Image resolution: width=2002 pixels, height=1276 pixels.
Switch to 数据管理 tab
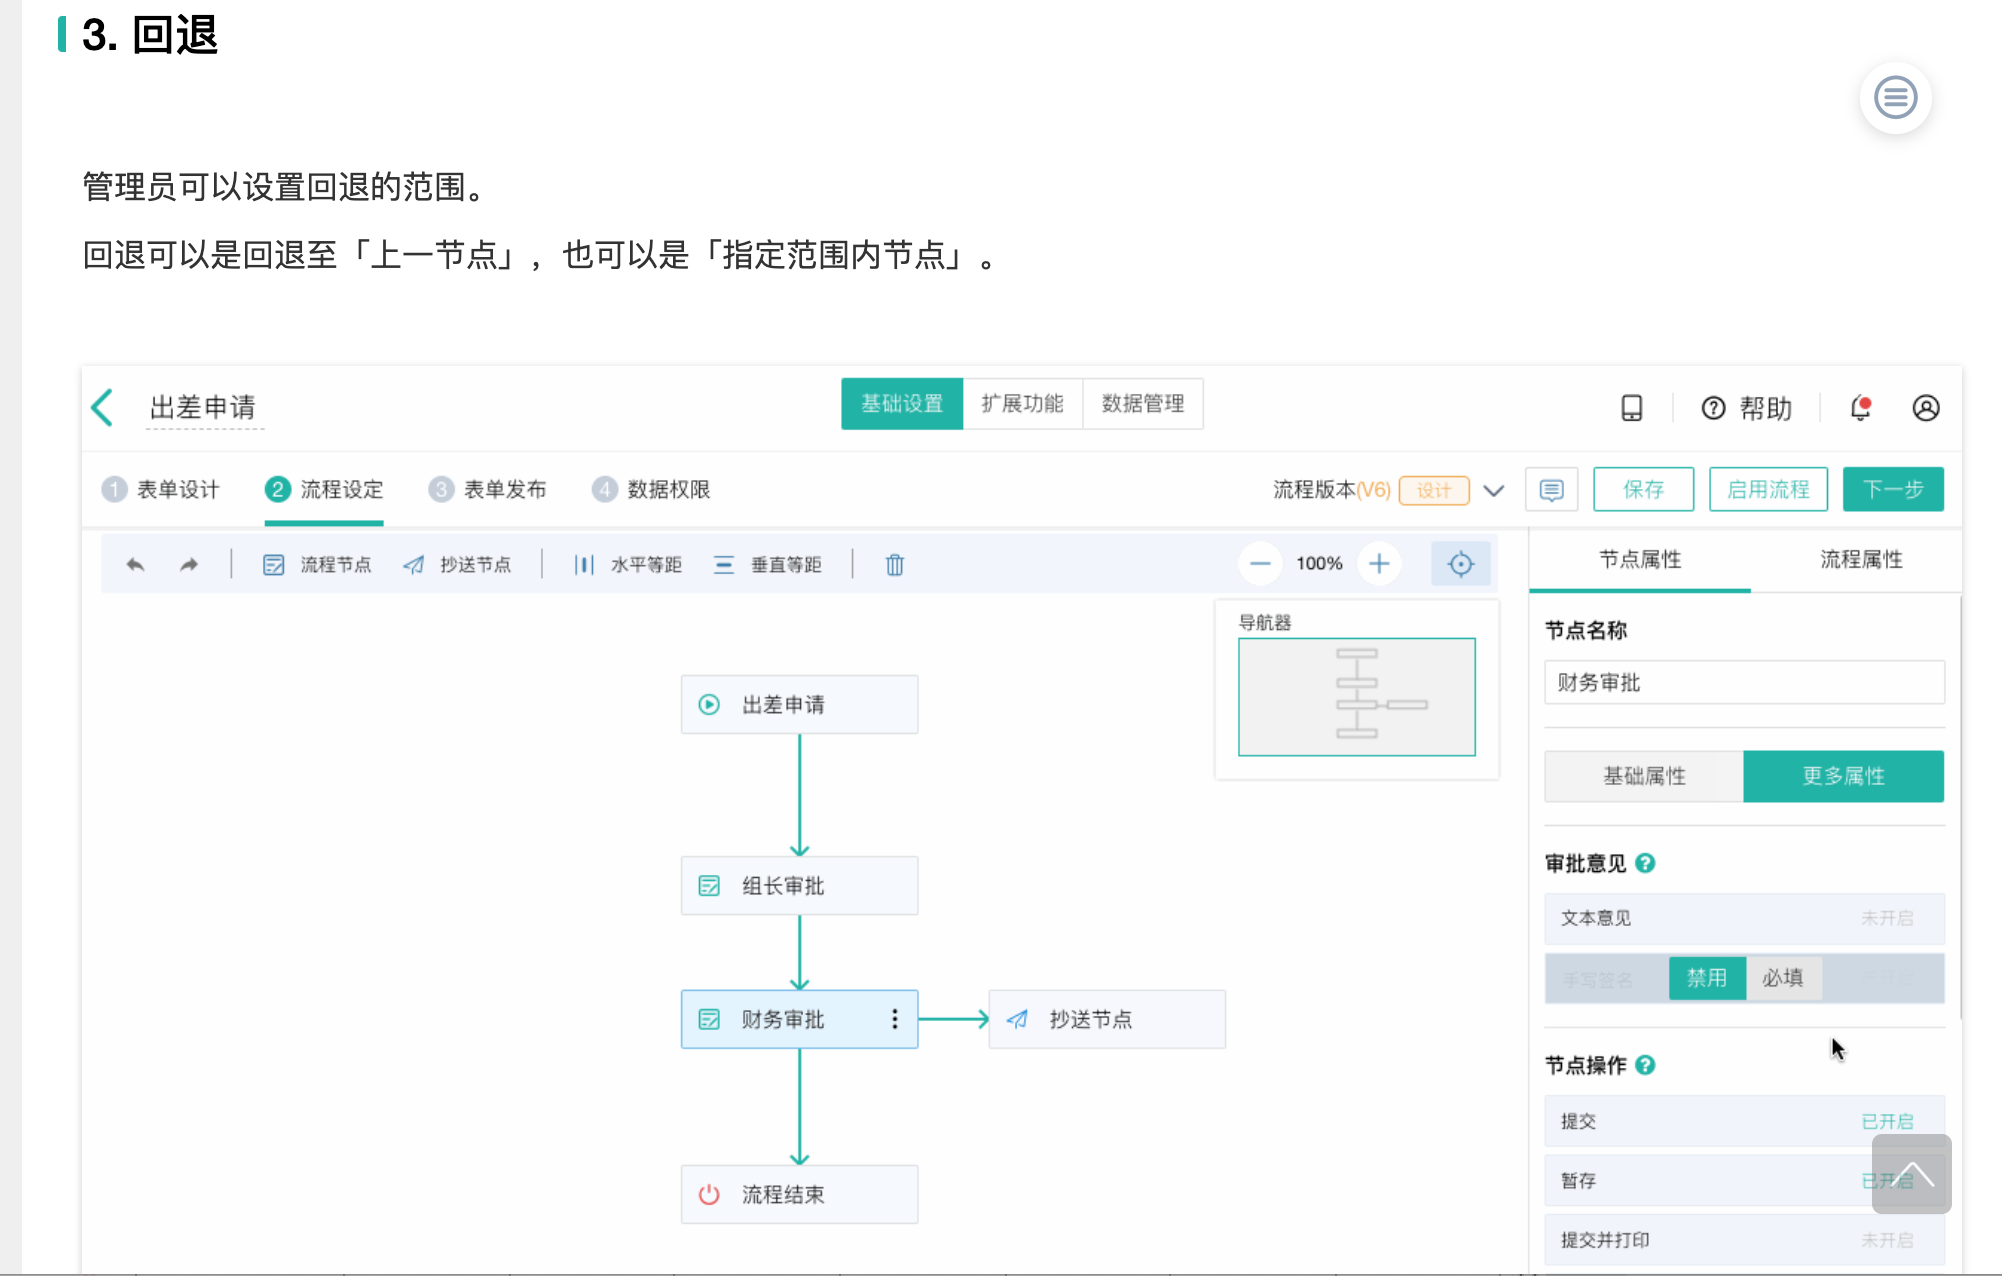click(x=1143, y=404)
